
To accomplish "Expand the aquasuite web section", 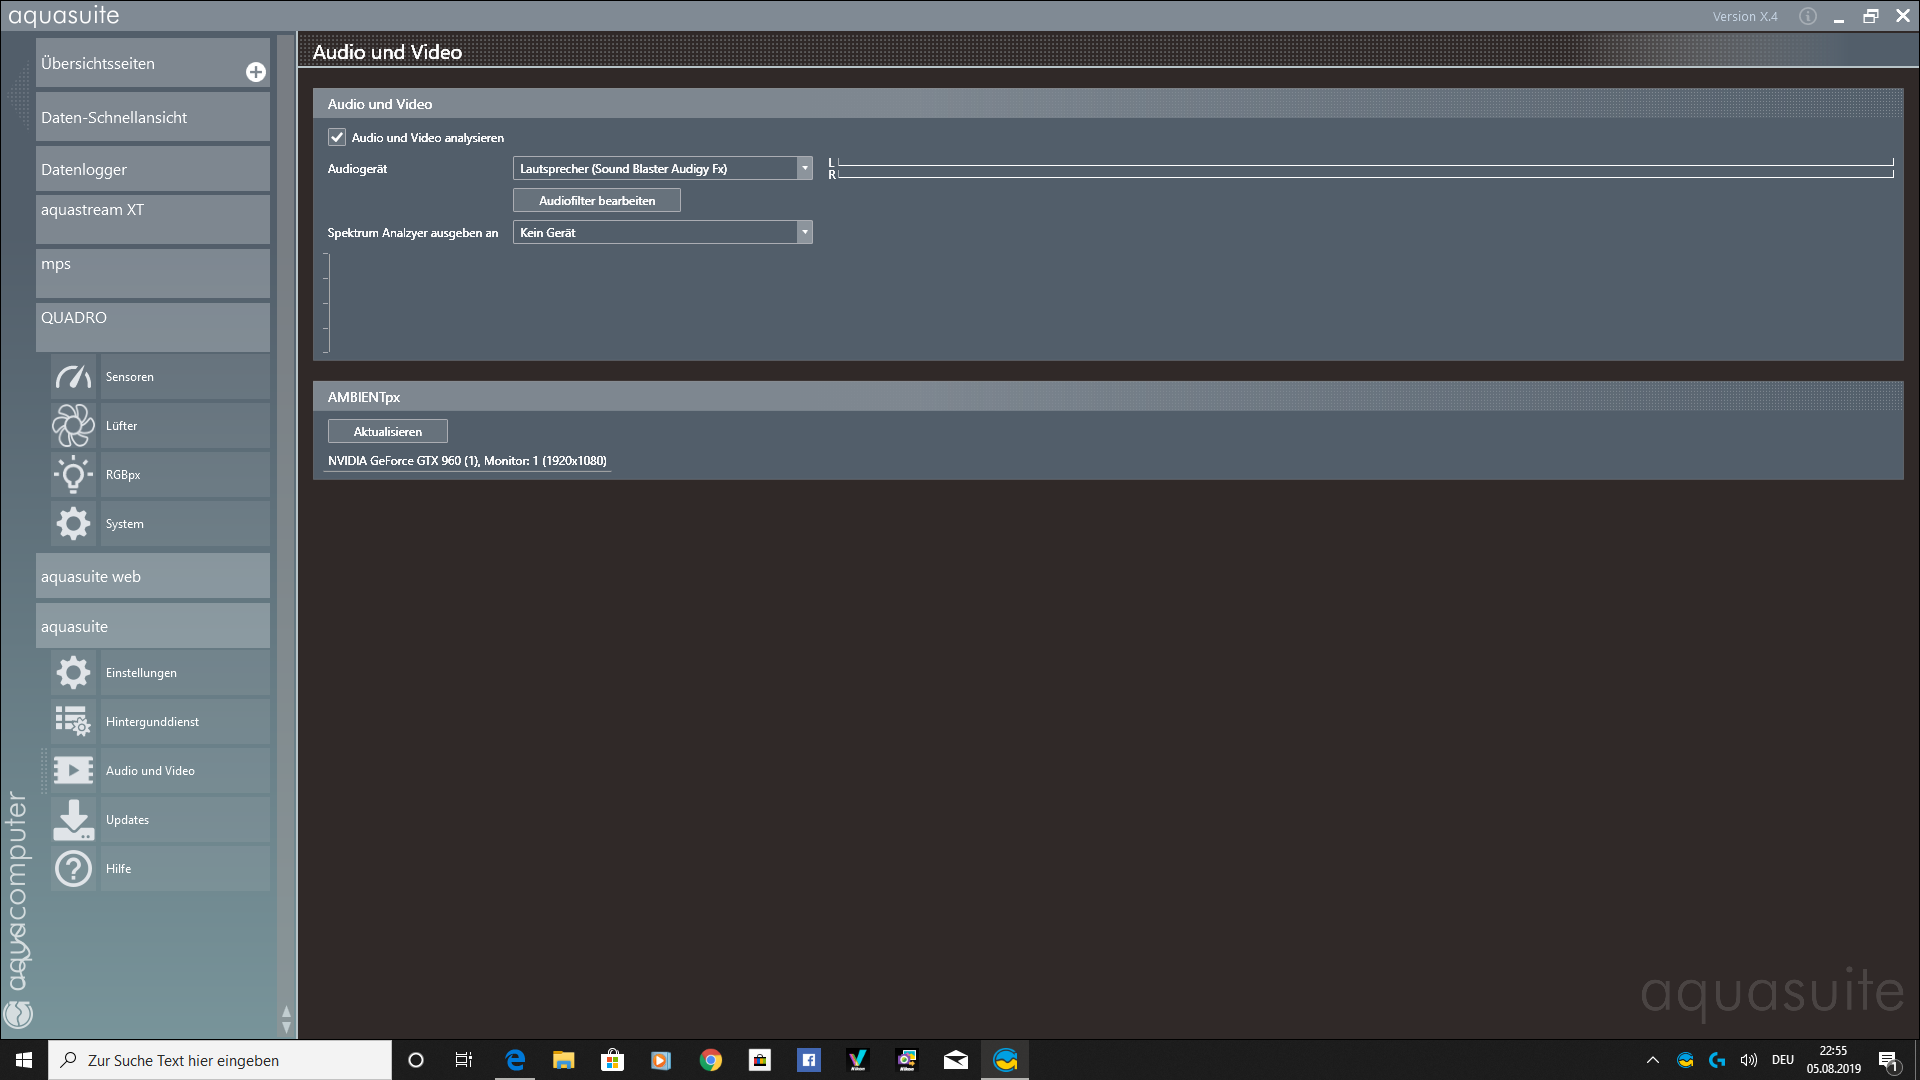I will click(152, 577).
